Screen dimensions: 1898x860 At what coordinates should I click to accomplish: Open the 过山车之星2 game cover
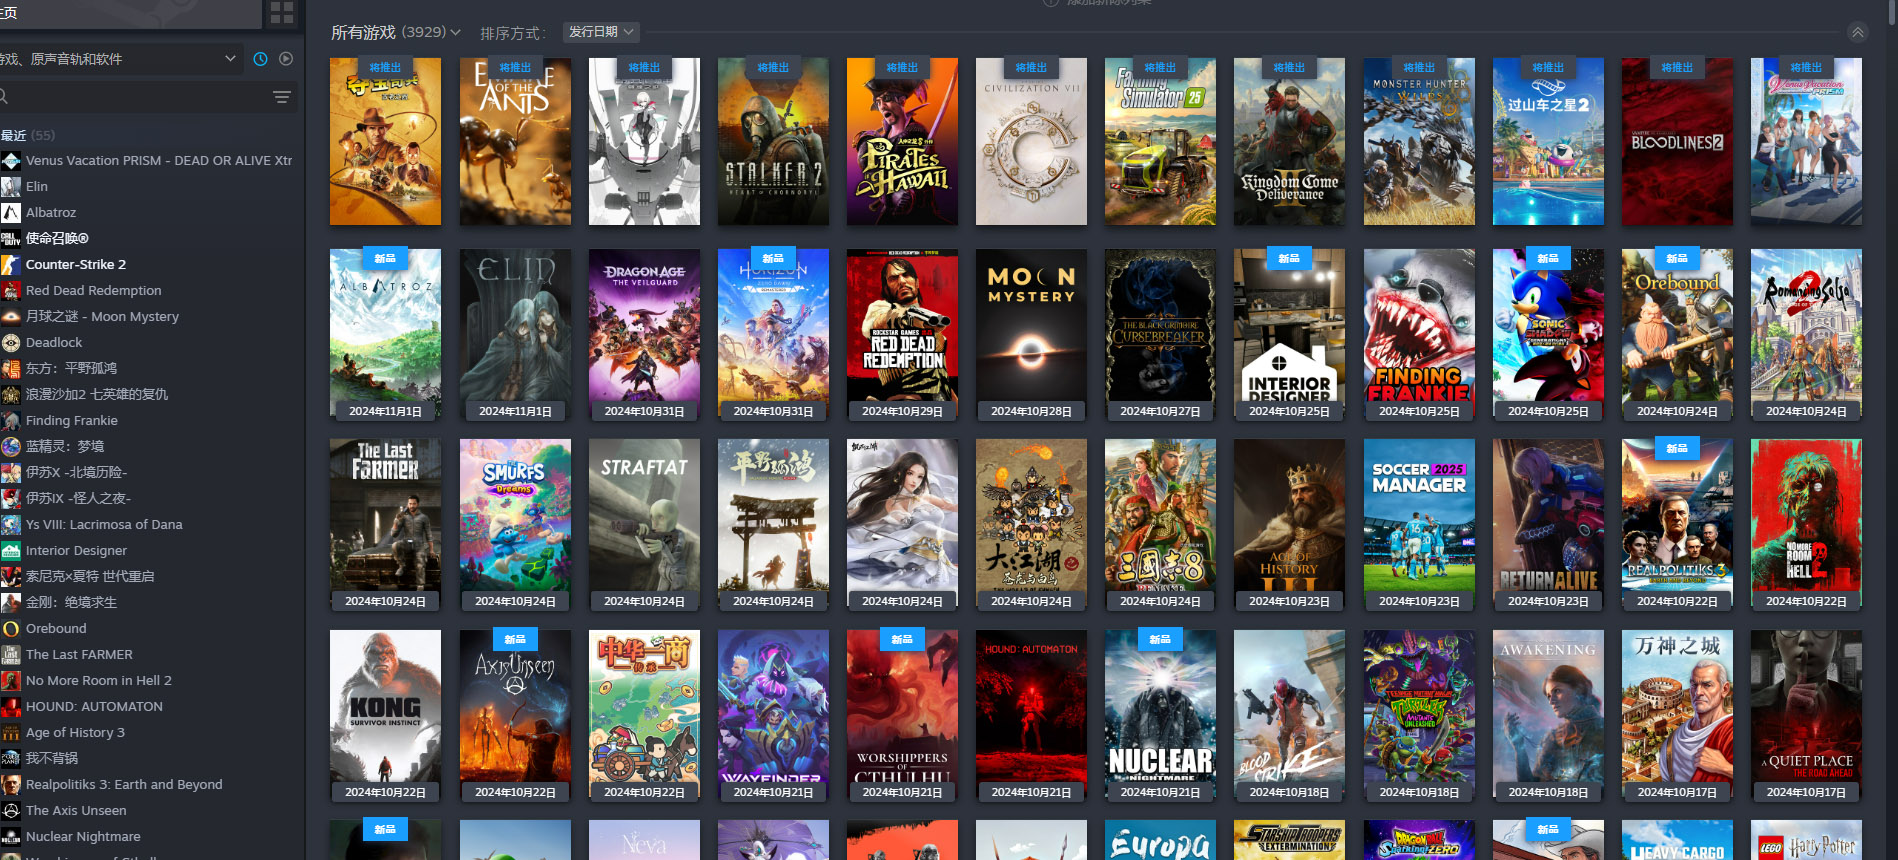point(1548,141)
